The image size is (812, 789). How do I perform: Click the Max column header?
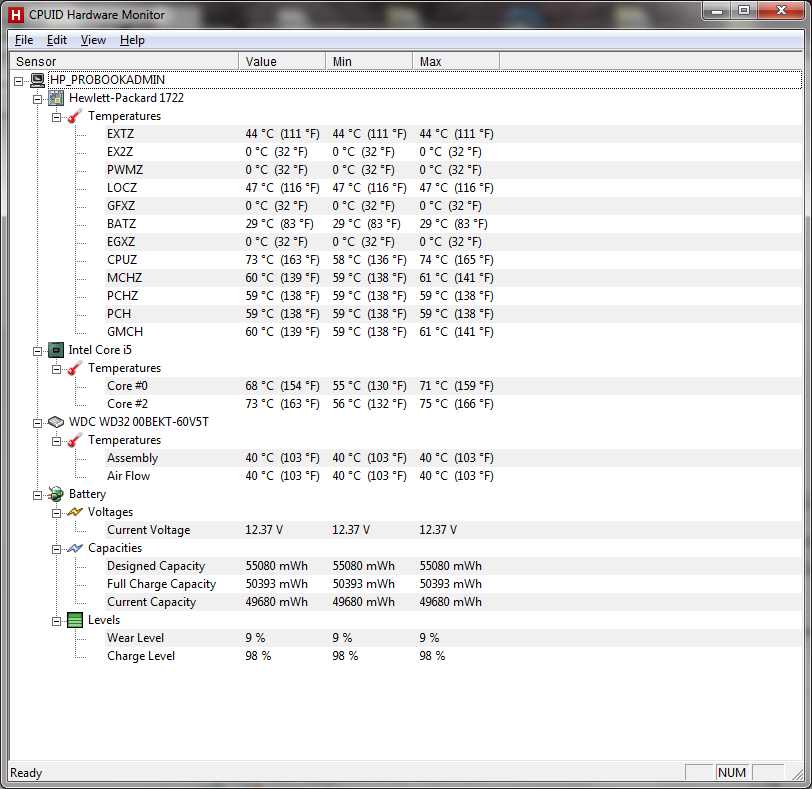pyautogui.click(x=456, y=61)
